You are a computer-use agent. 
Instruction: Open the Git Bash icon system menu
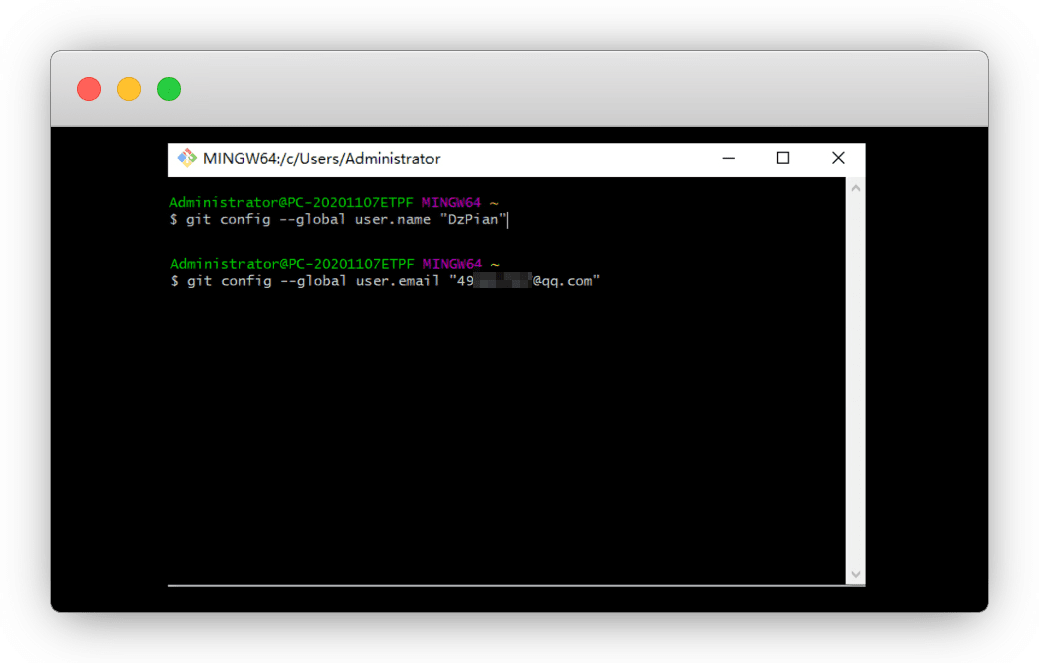tap(186, 158)
